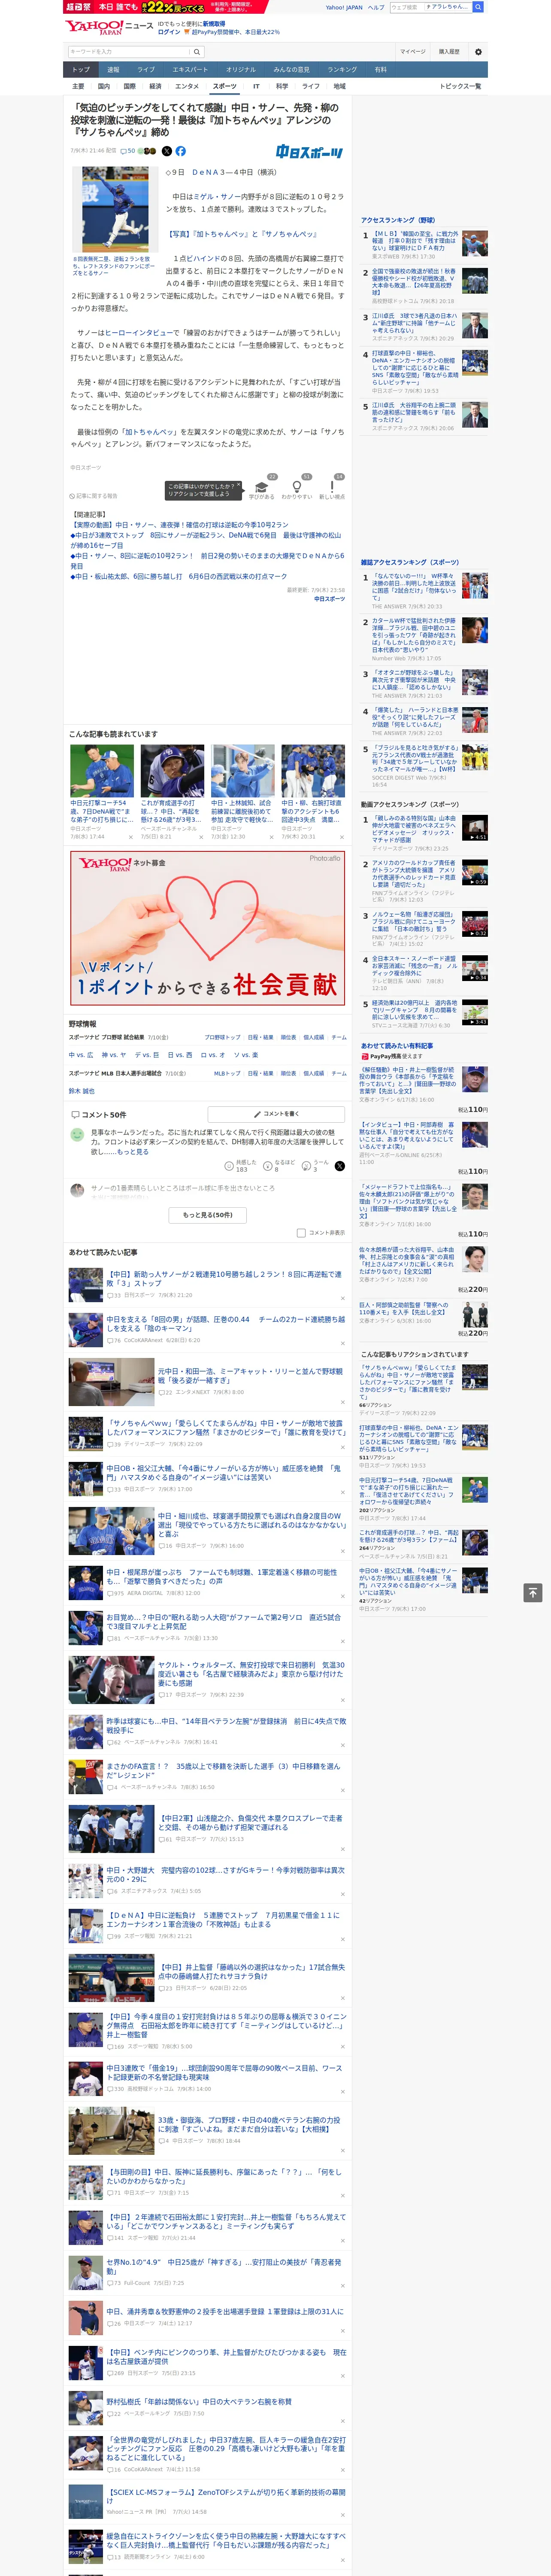551x2576 pixels.
Task: Open the article comment count bubble
Action: click(128, 151)
